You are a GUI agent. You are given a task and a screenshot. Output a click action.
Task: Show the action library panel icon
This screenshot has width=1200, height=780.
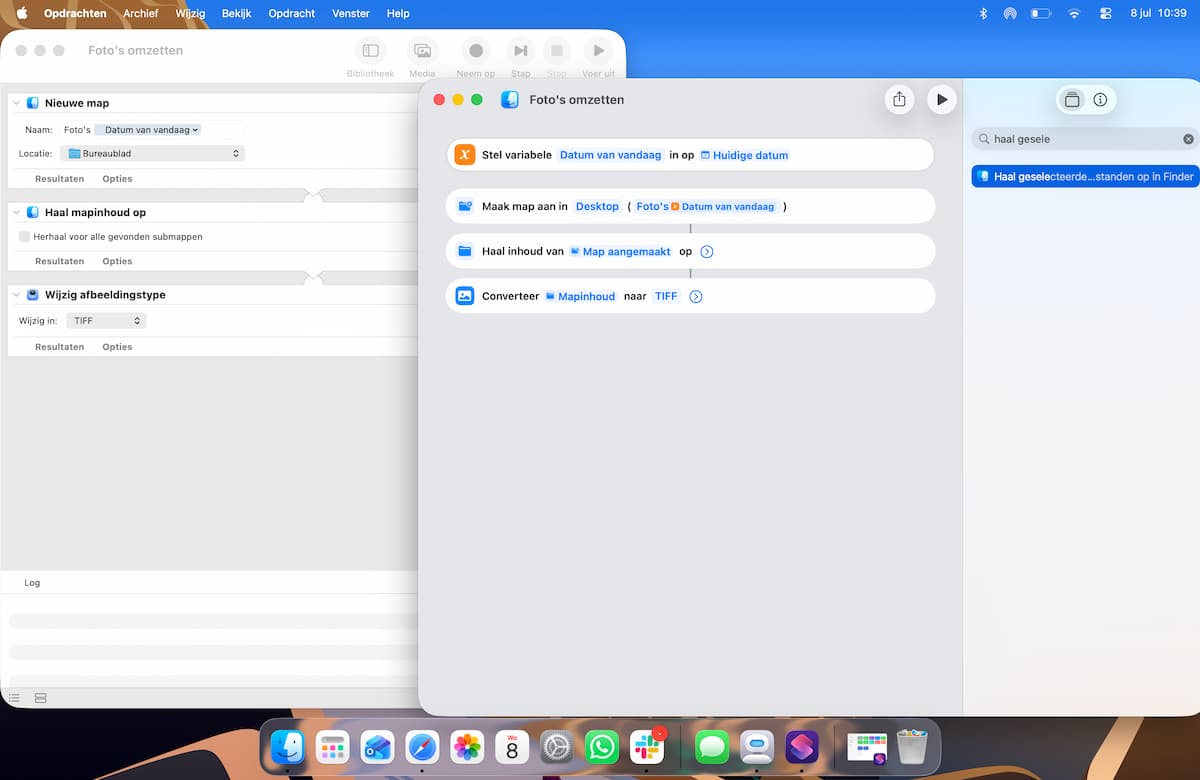coord(1072,100)
